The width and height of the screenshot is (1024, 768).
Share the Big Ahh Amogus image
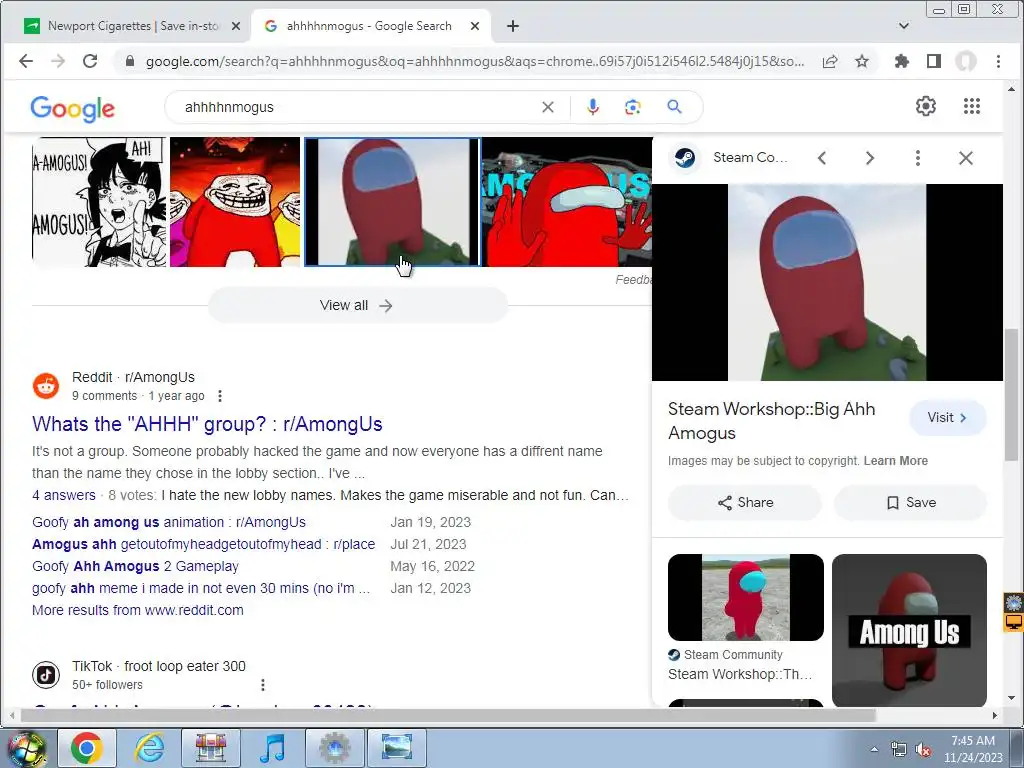coord(745,502)
